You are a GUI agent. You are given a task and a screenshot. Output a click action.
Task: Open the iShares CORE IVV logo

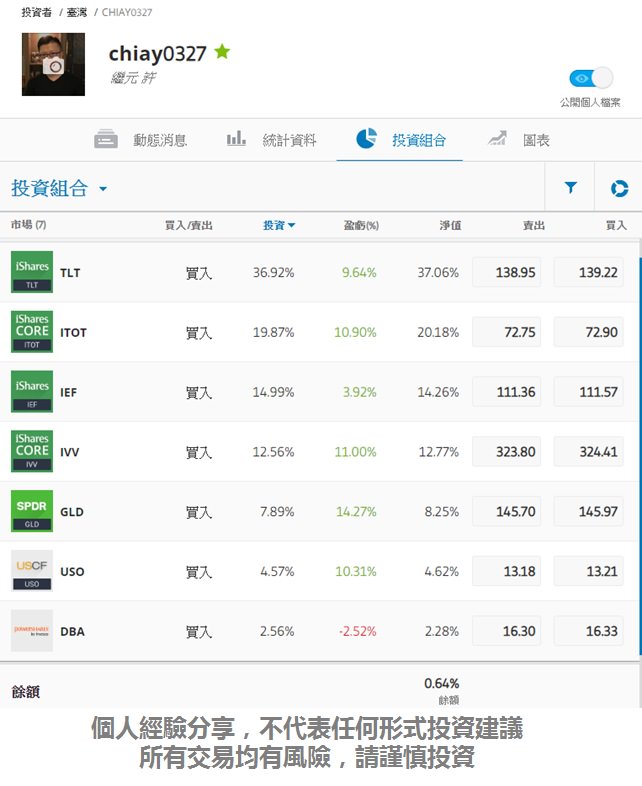tap(32, 451)
